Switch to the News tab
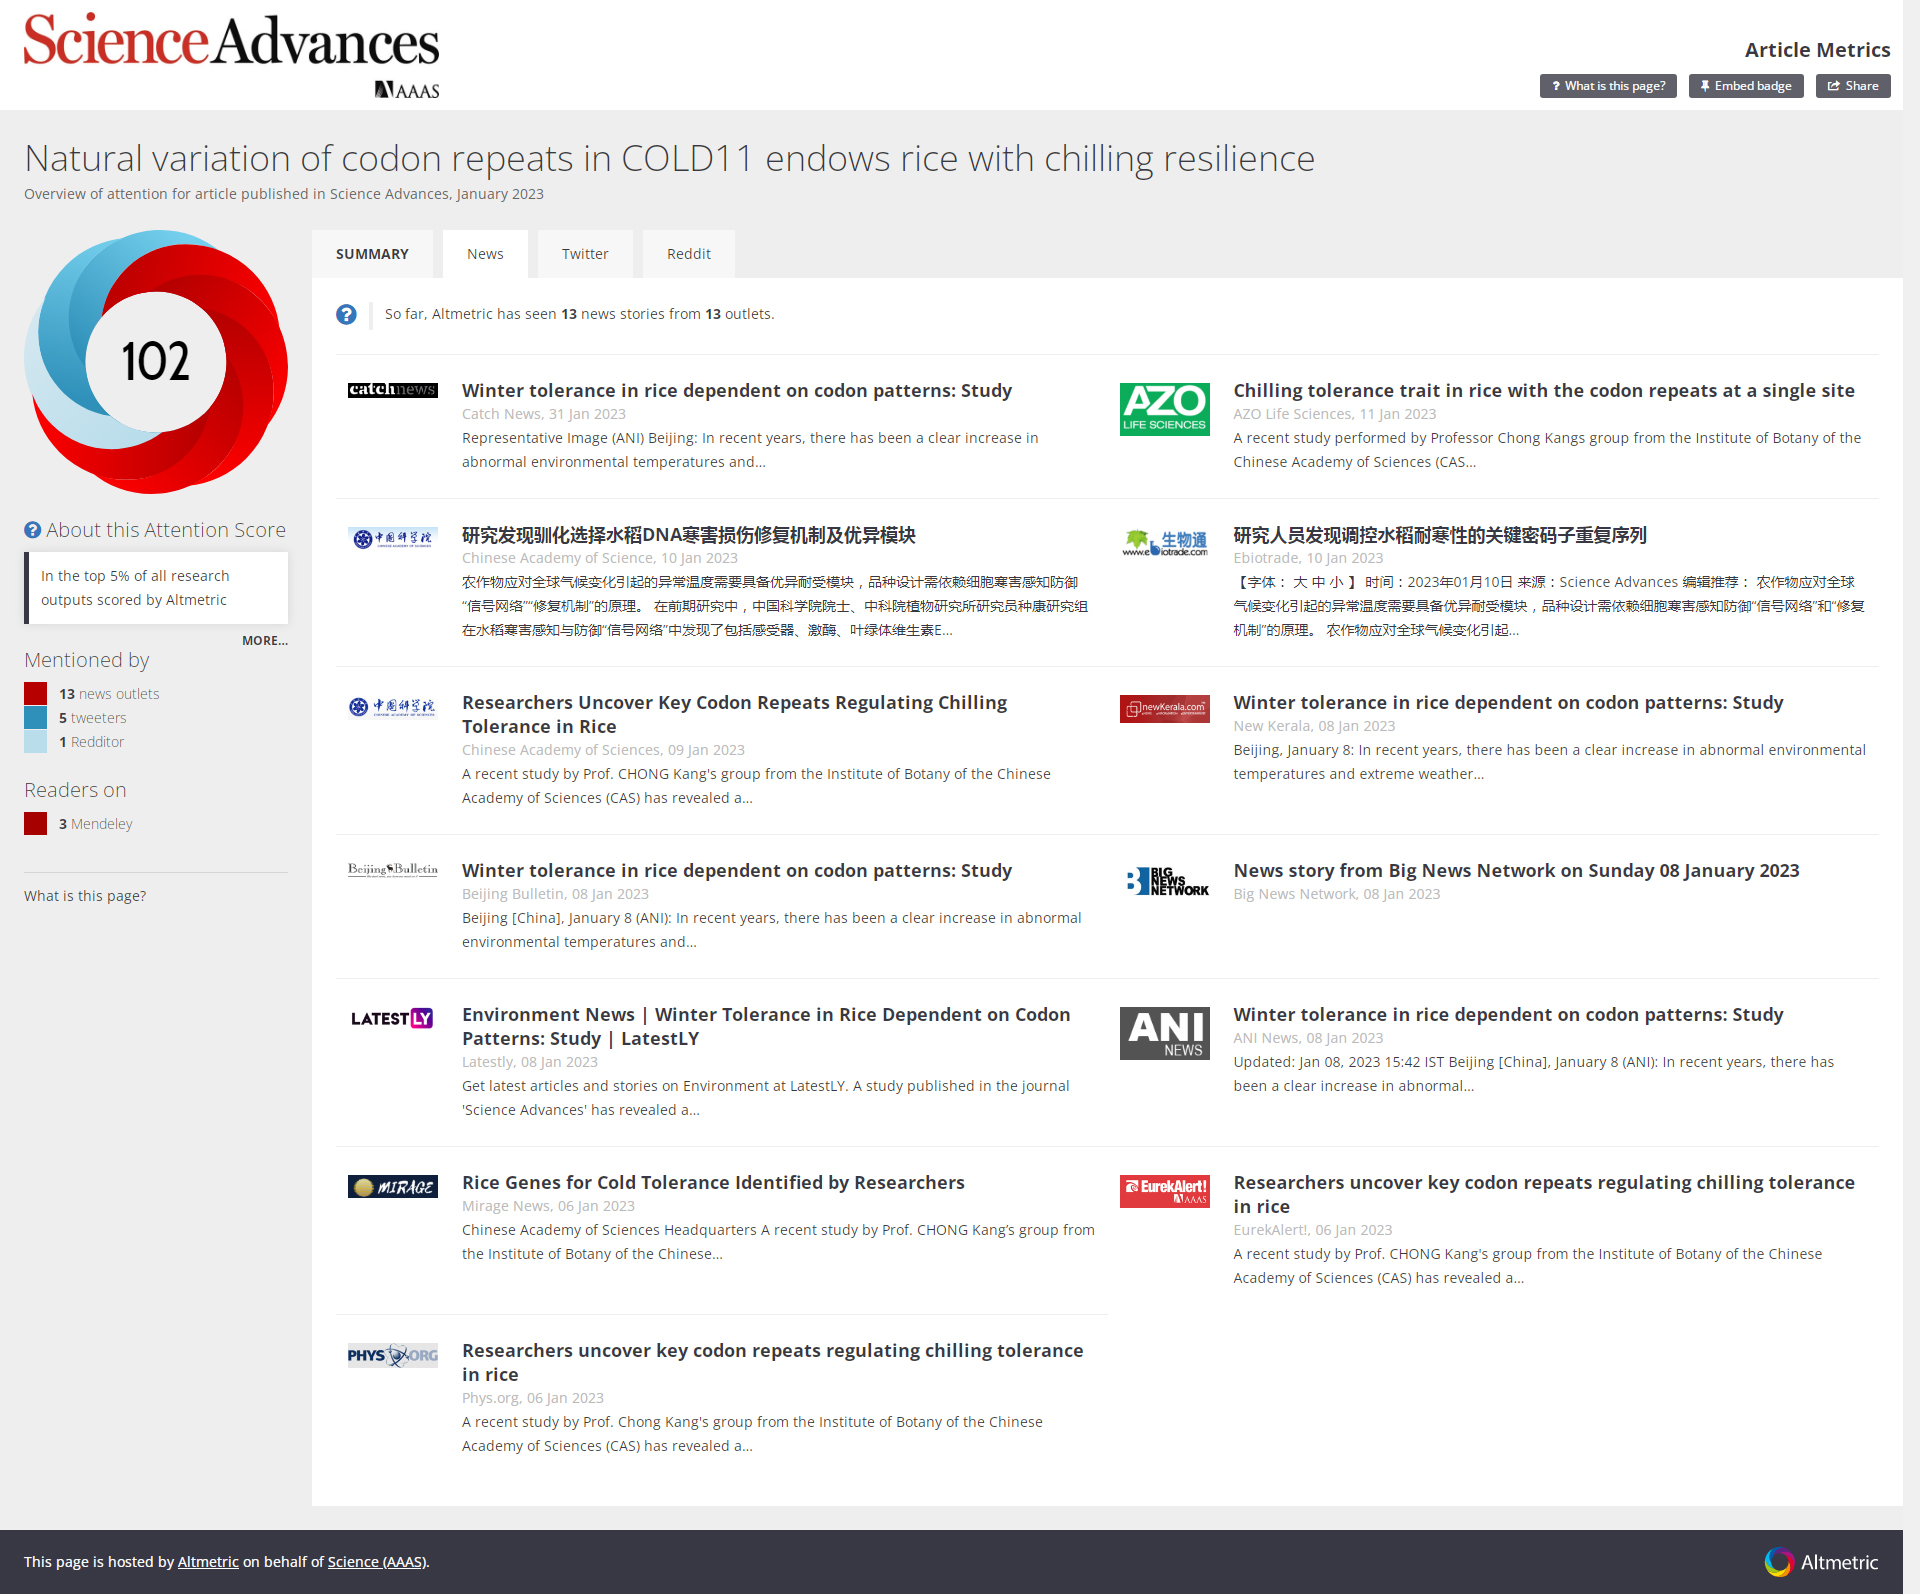This screenshot has width=1920, height=1594. [x=485, y=254]
